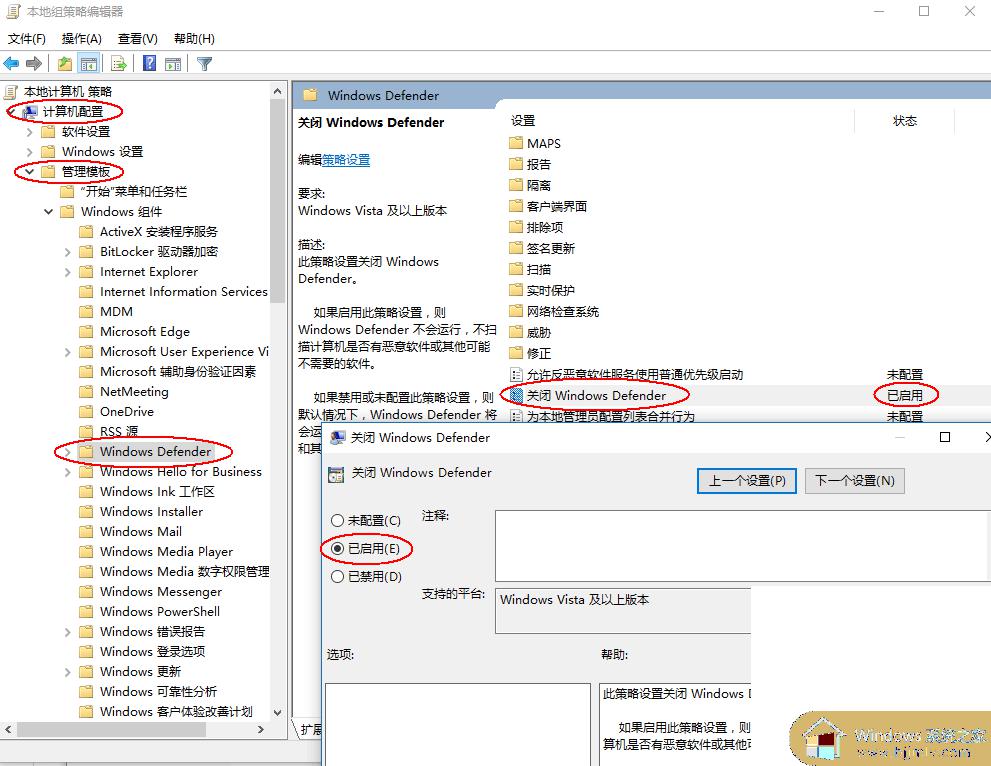Open the 操作(A) menu
Screen dimensions: 991x766
(82, 39)
